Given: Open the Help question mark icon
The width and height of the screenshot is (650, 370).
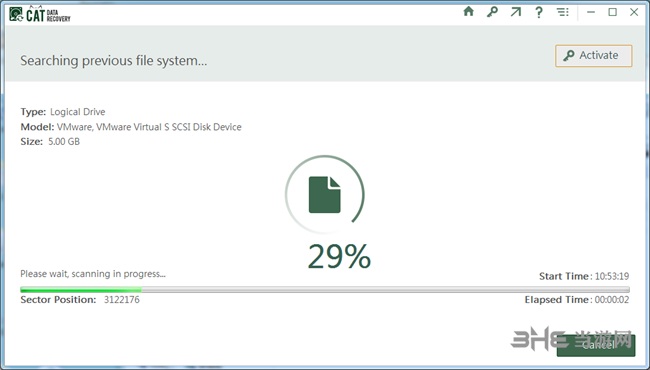Looking at the screenshot, I should click(x=538, y=12).
